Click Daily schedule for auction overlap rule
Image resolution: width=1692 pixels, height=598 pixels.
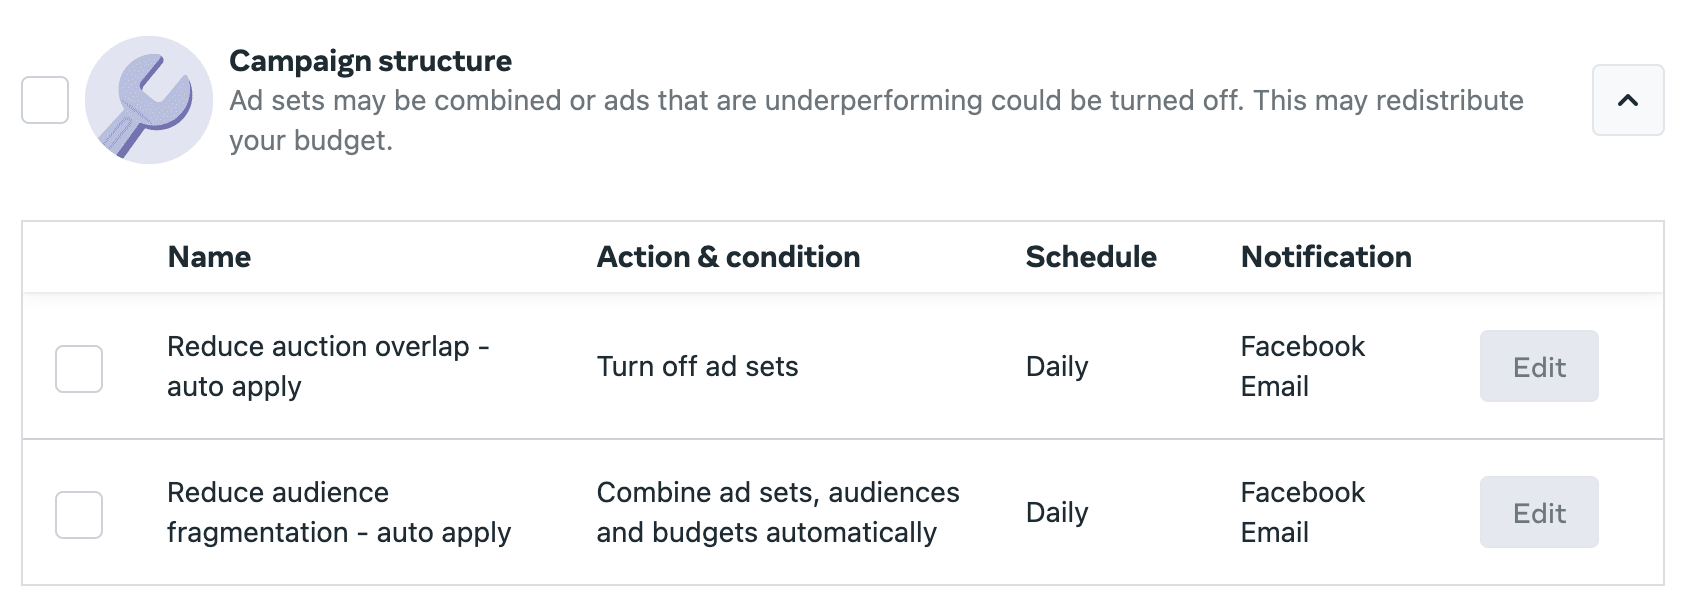(1057, 366)
